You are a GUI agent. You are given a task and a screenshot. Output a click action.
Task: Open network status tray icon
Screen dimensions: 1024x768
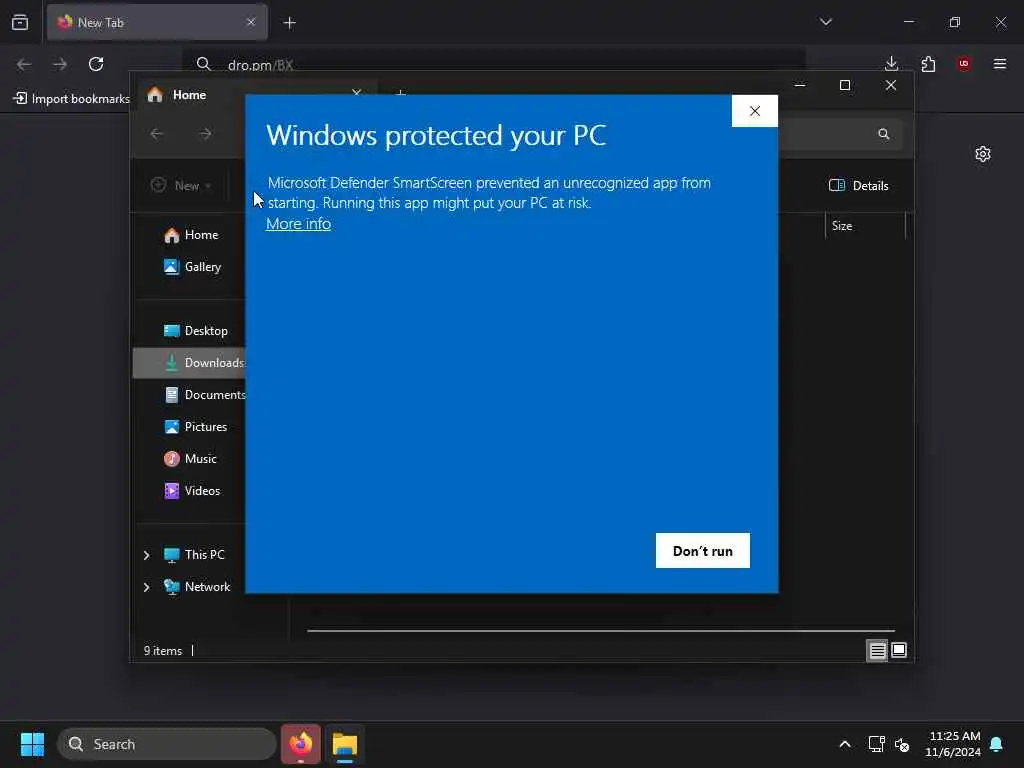tap(876, 744)
